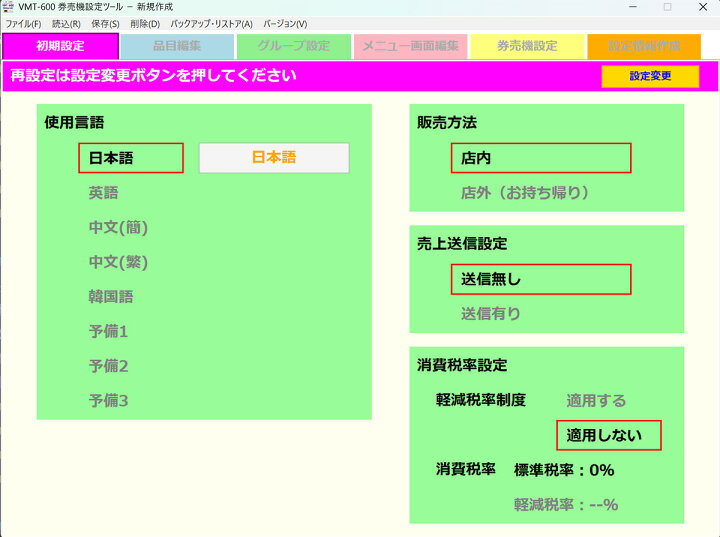This screenshot has height=537, width=720.
Task: Open the ファイル(F) menu
Action: pyautogui.click(x=23, y=24)
